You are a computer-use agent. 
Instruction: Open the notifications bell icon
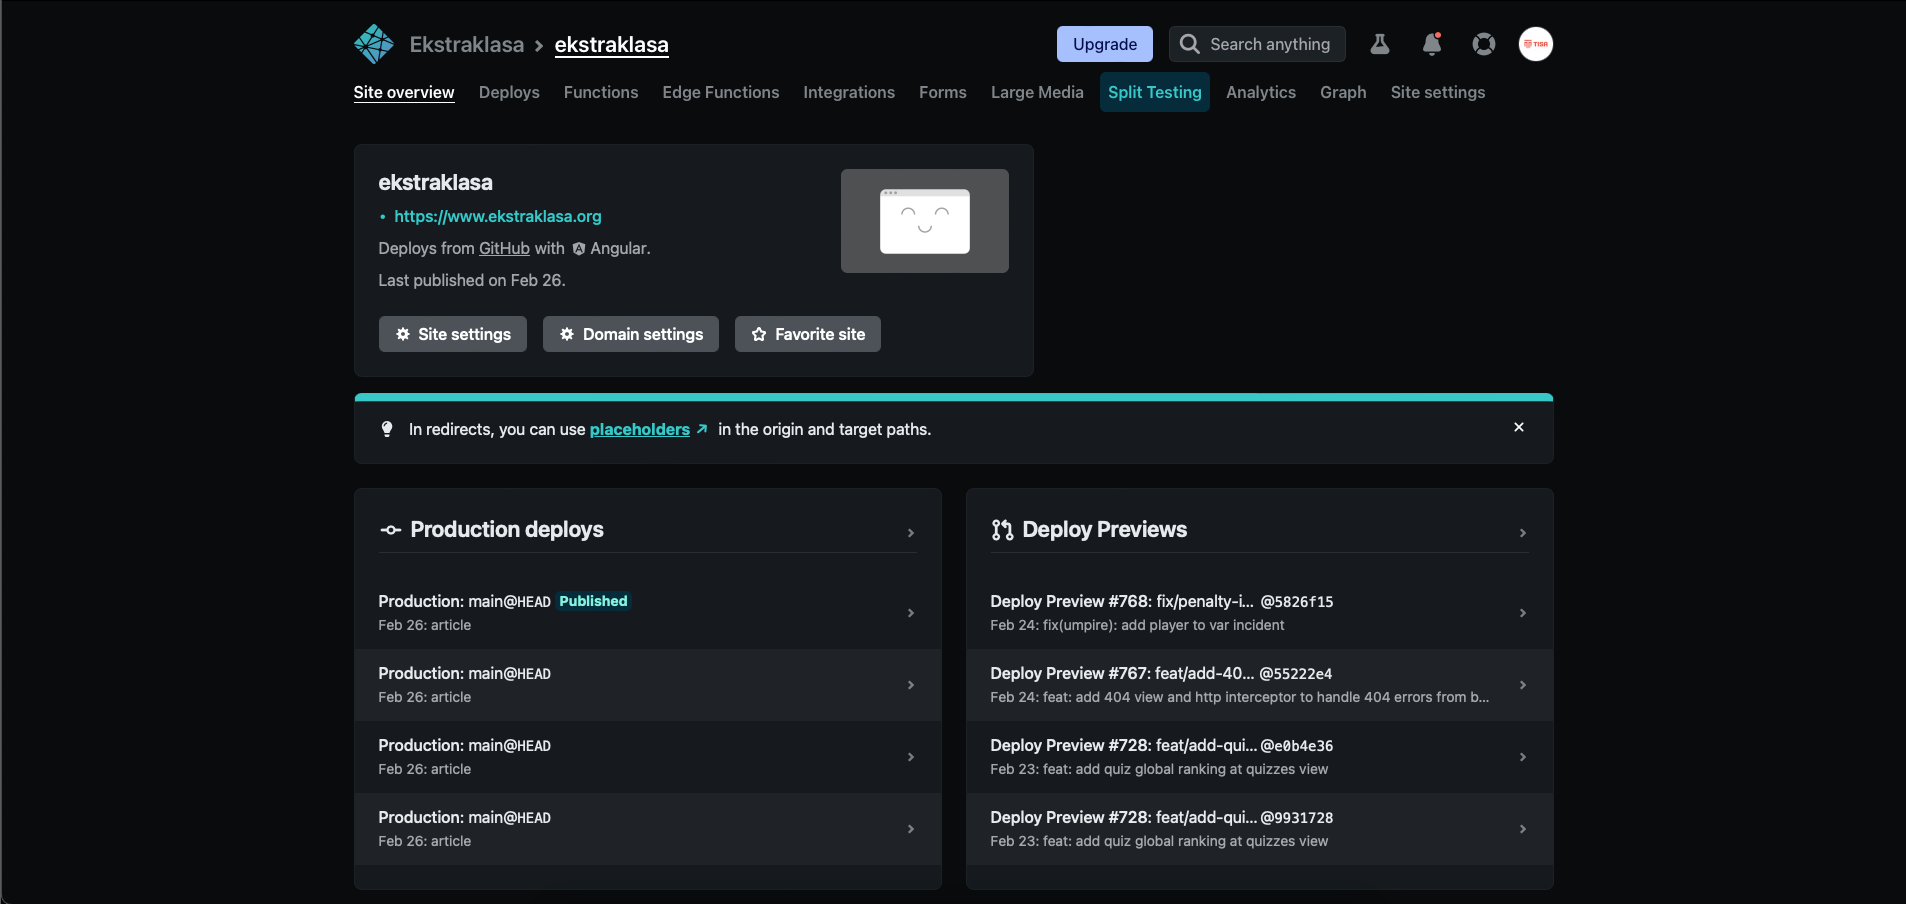pos(1432,44)
